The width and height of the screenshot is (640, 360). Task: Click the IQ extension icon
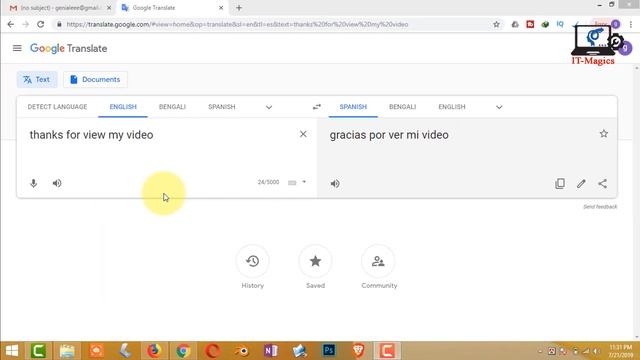560,24
